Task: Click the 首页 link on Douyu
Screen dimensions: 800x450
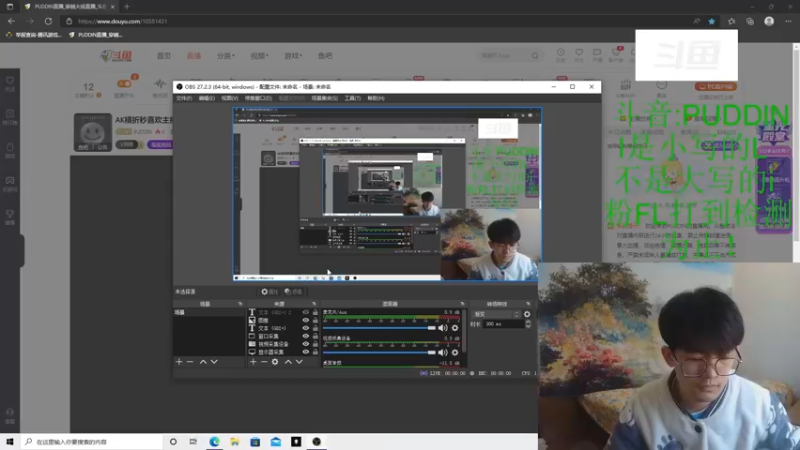Action: coord(164,56)
